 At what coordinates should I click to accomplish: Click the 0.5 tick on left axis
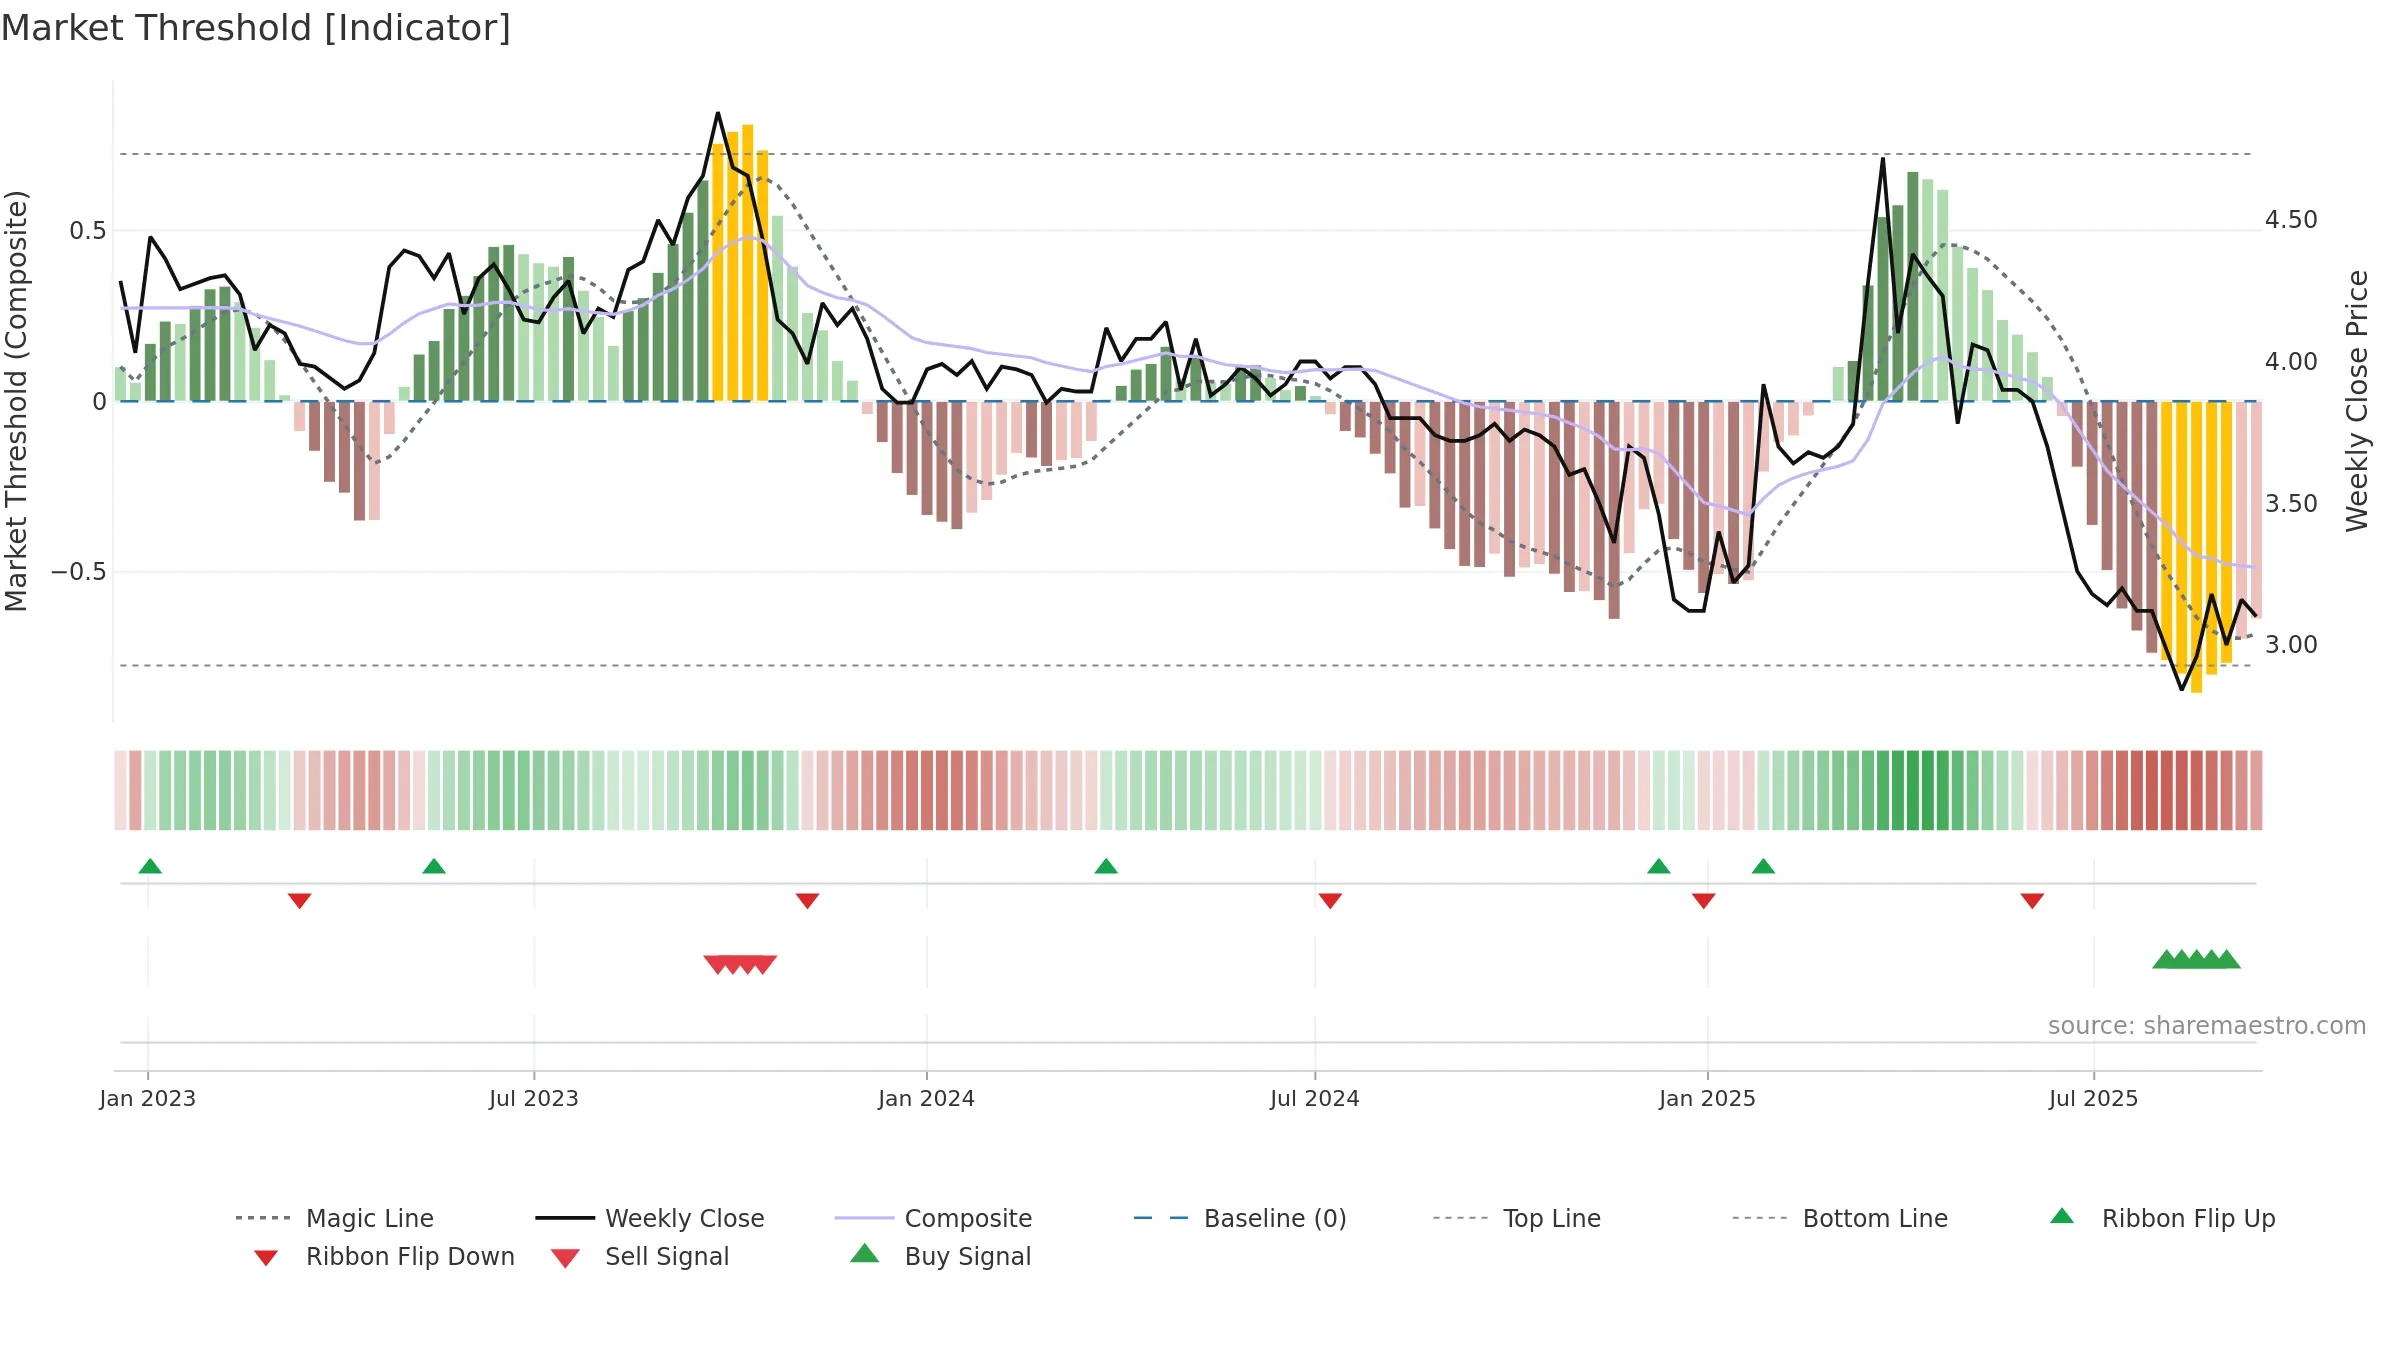coord(87,231)
